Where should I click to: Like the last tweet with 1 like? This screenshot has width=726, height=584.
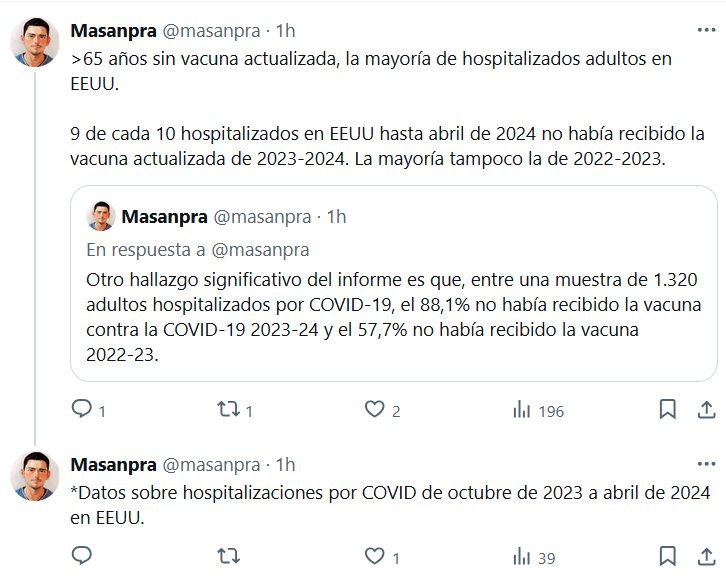click(x=375, y=557)
